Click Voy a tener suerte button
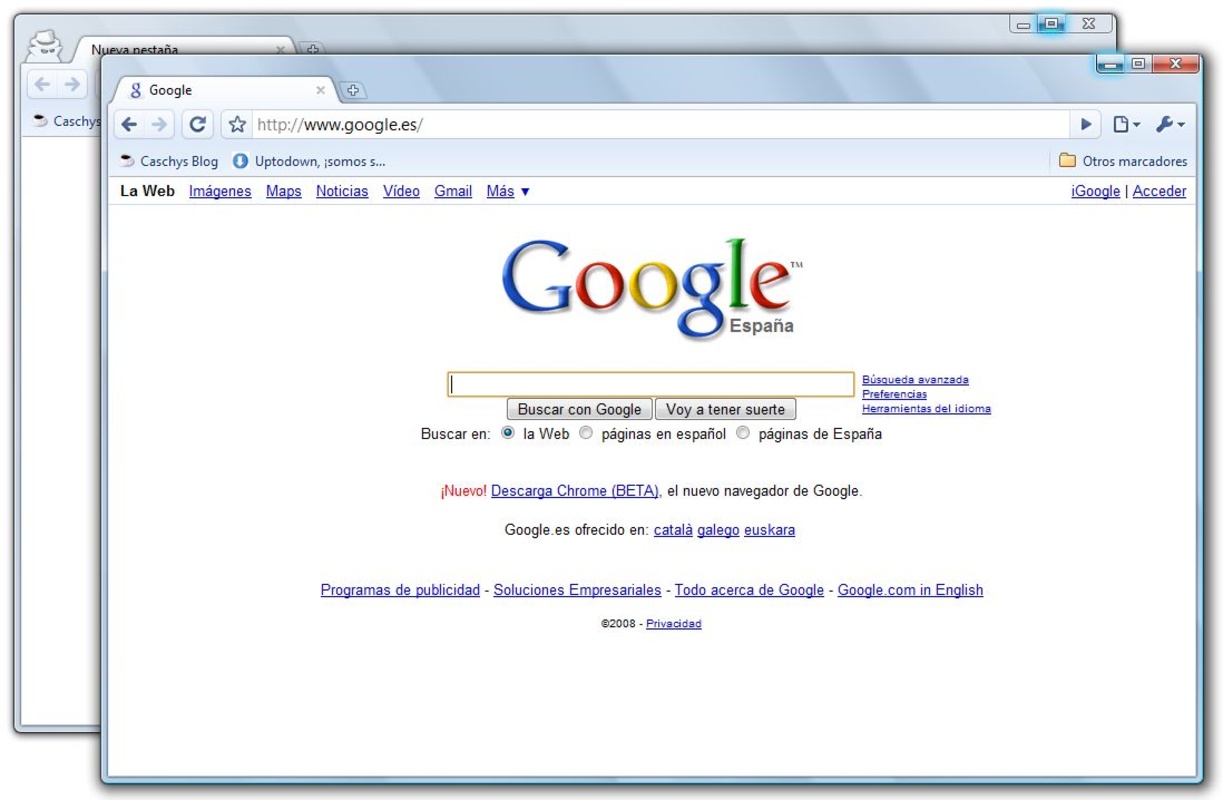The width and height of the screenshot is (1223, 800). pos(726,409)
